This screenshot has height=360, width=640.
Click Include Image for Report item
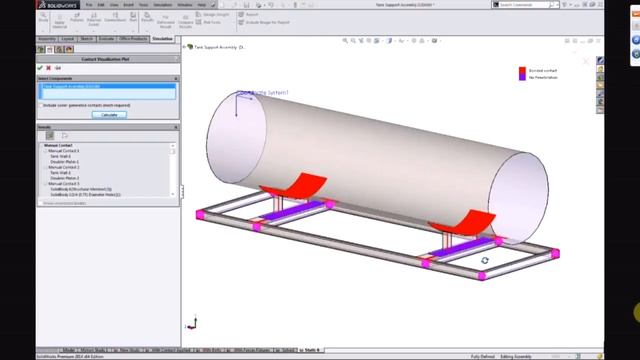pyautogui.click(x=264, y=22)
